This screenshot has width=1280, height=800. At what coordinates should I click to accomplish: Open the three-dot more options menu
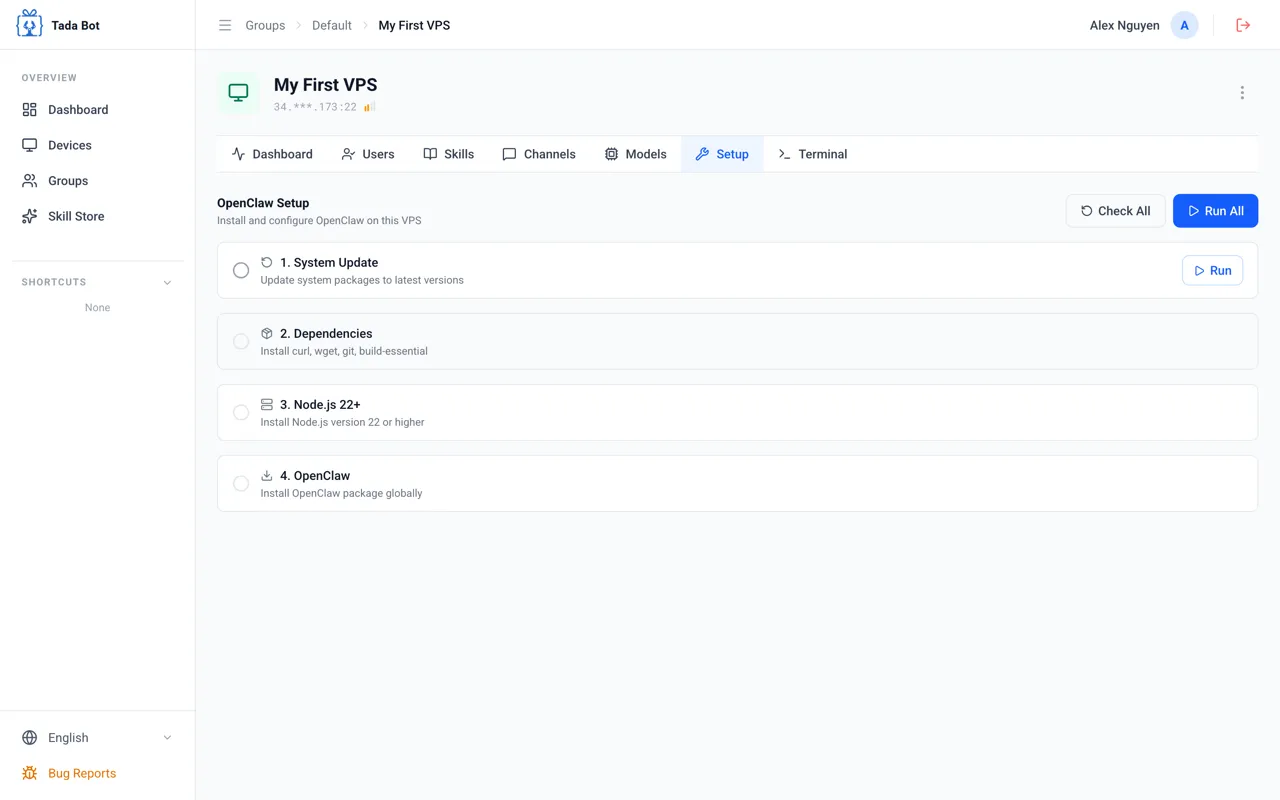point(1242,93)
